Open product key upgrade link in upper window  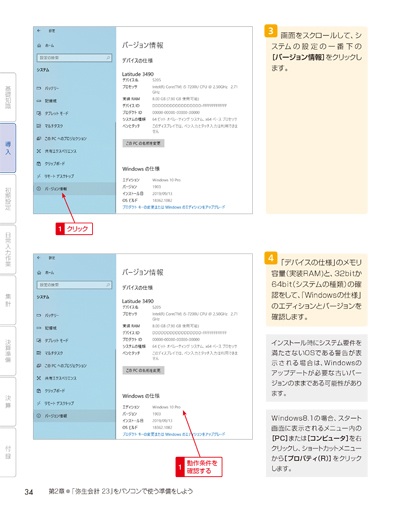click(x=174, y=207)
